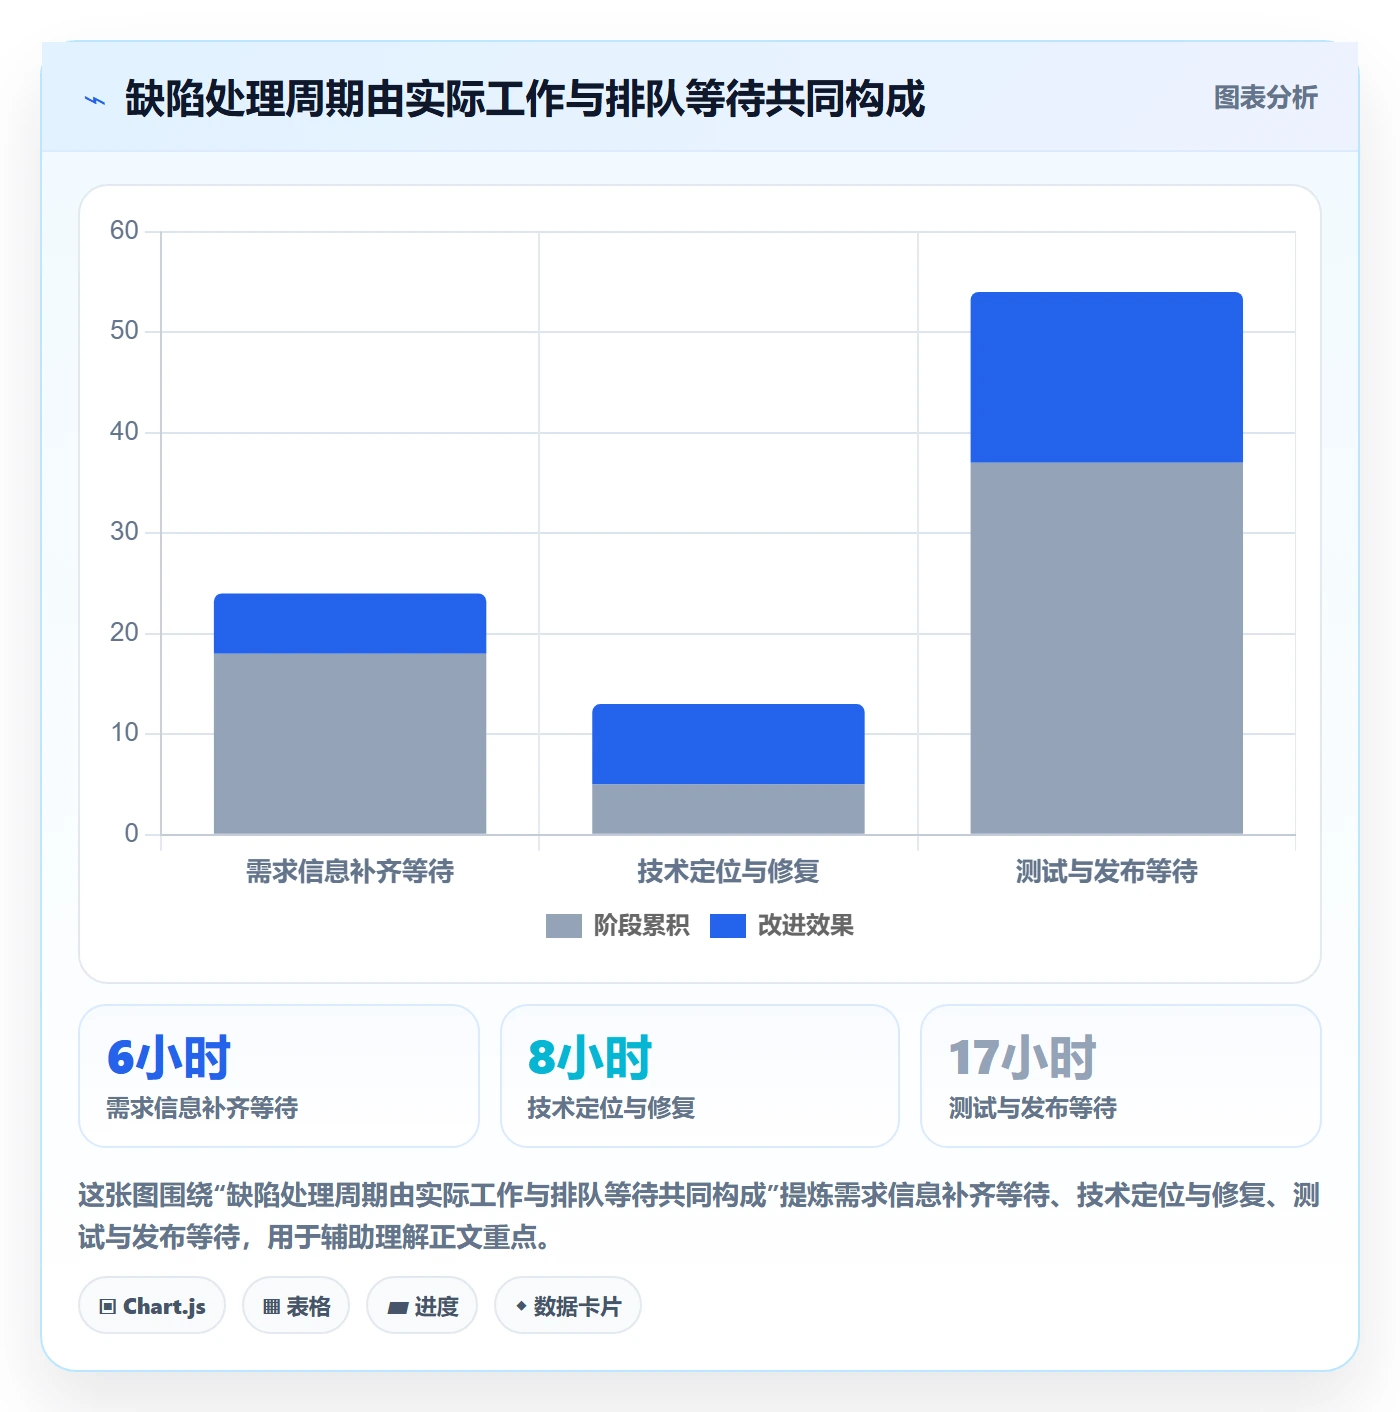
Task: Toggle the 阶段累积 legend item
Action: point(618,926)
